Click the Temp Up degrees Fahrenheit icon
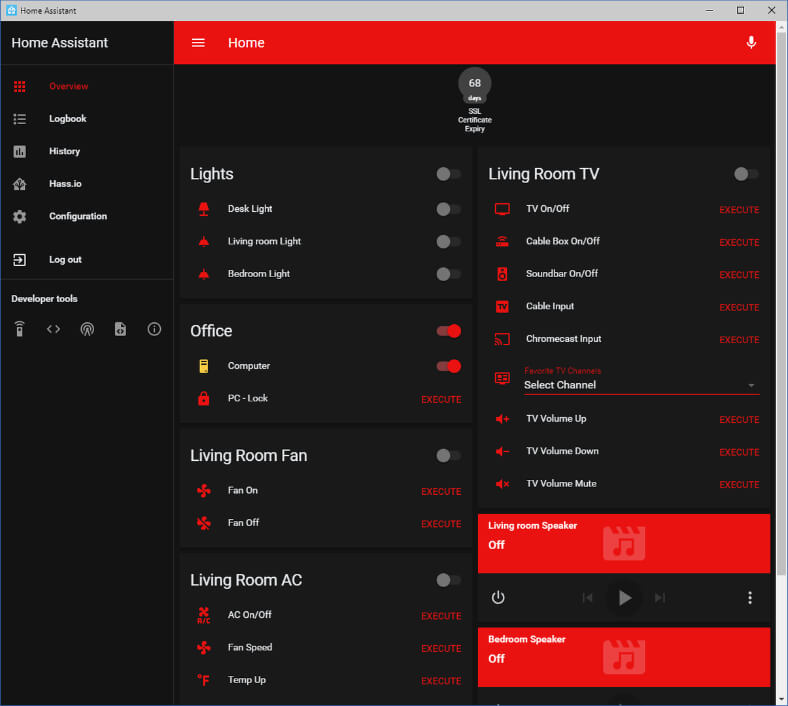The image size is (788, 706). 204,680
